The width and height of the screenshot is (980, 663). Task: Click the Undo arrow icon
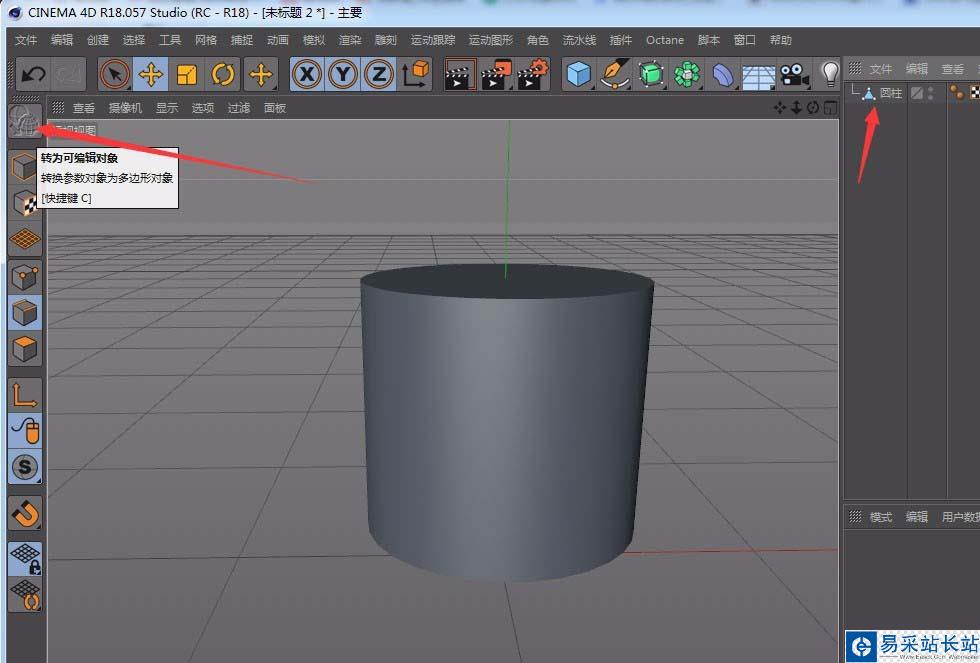coord(34,74)
